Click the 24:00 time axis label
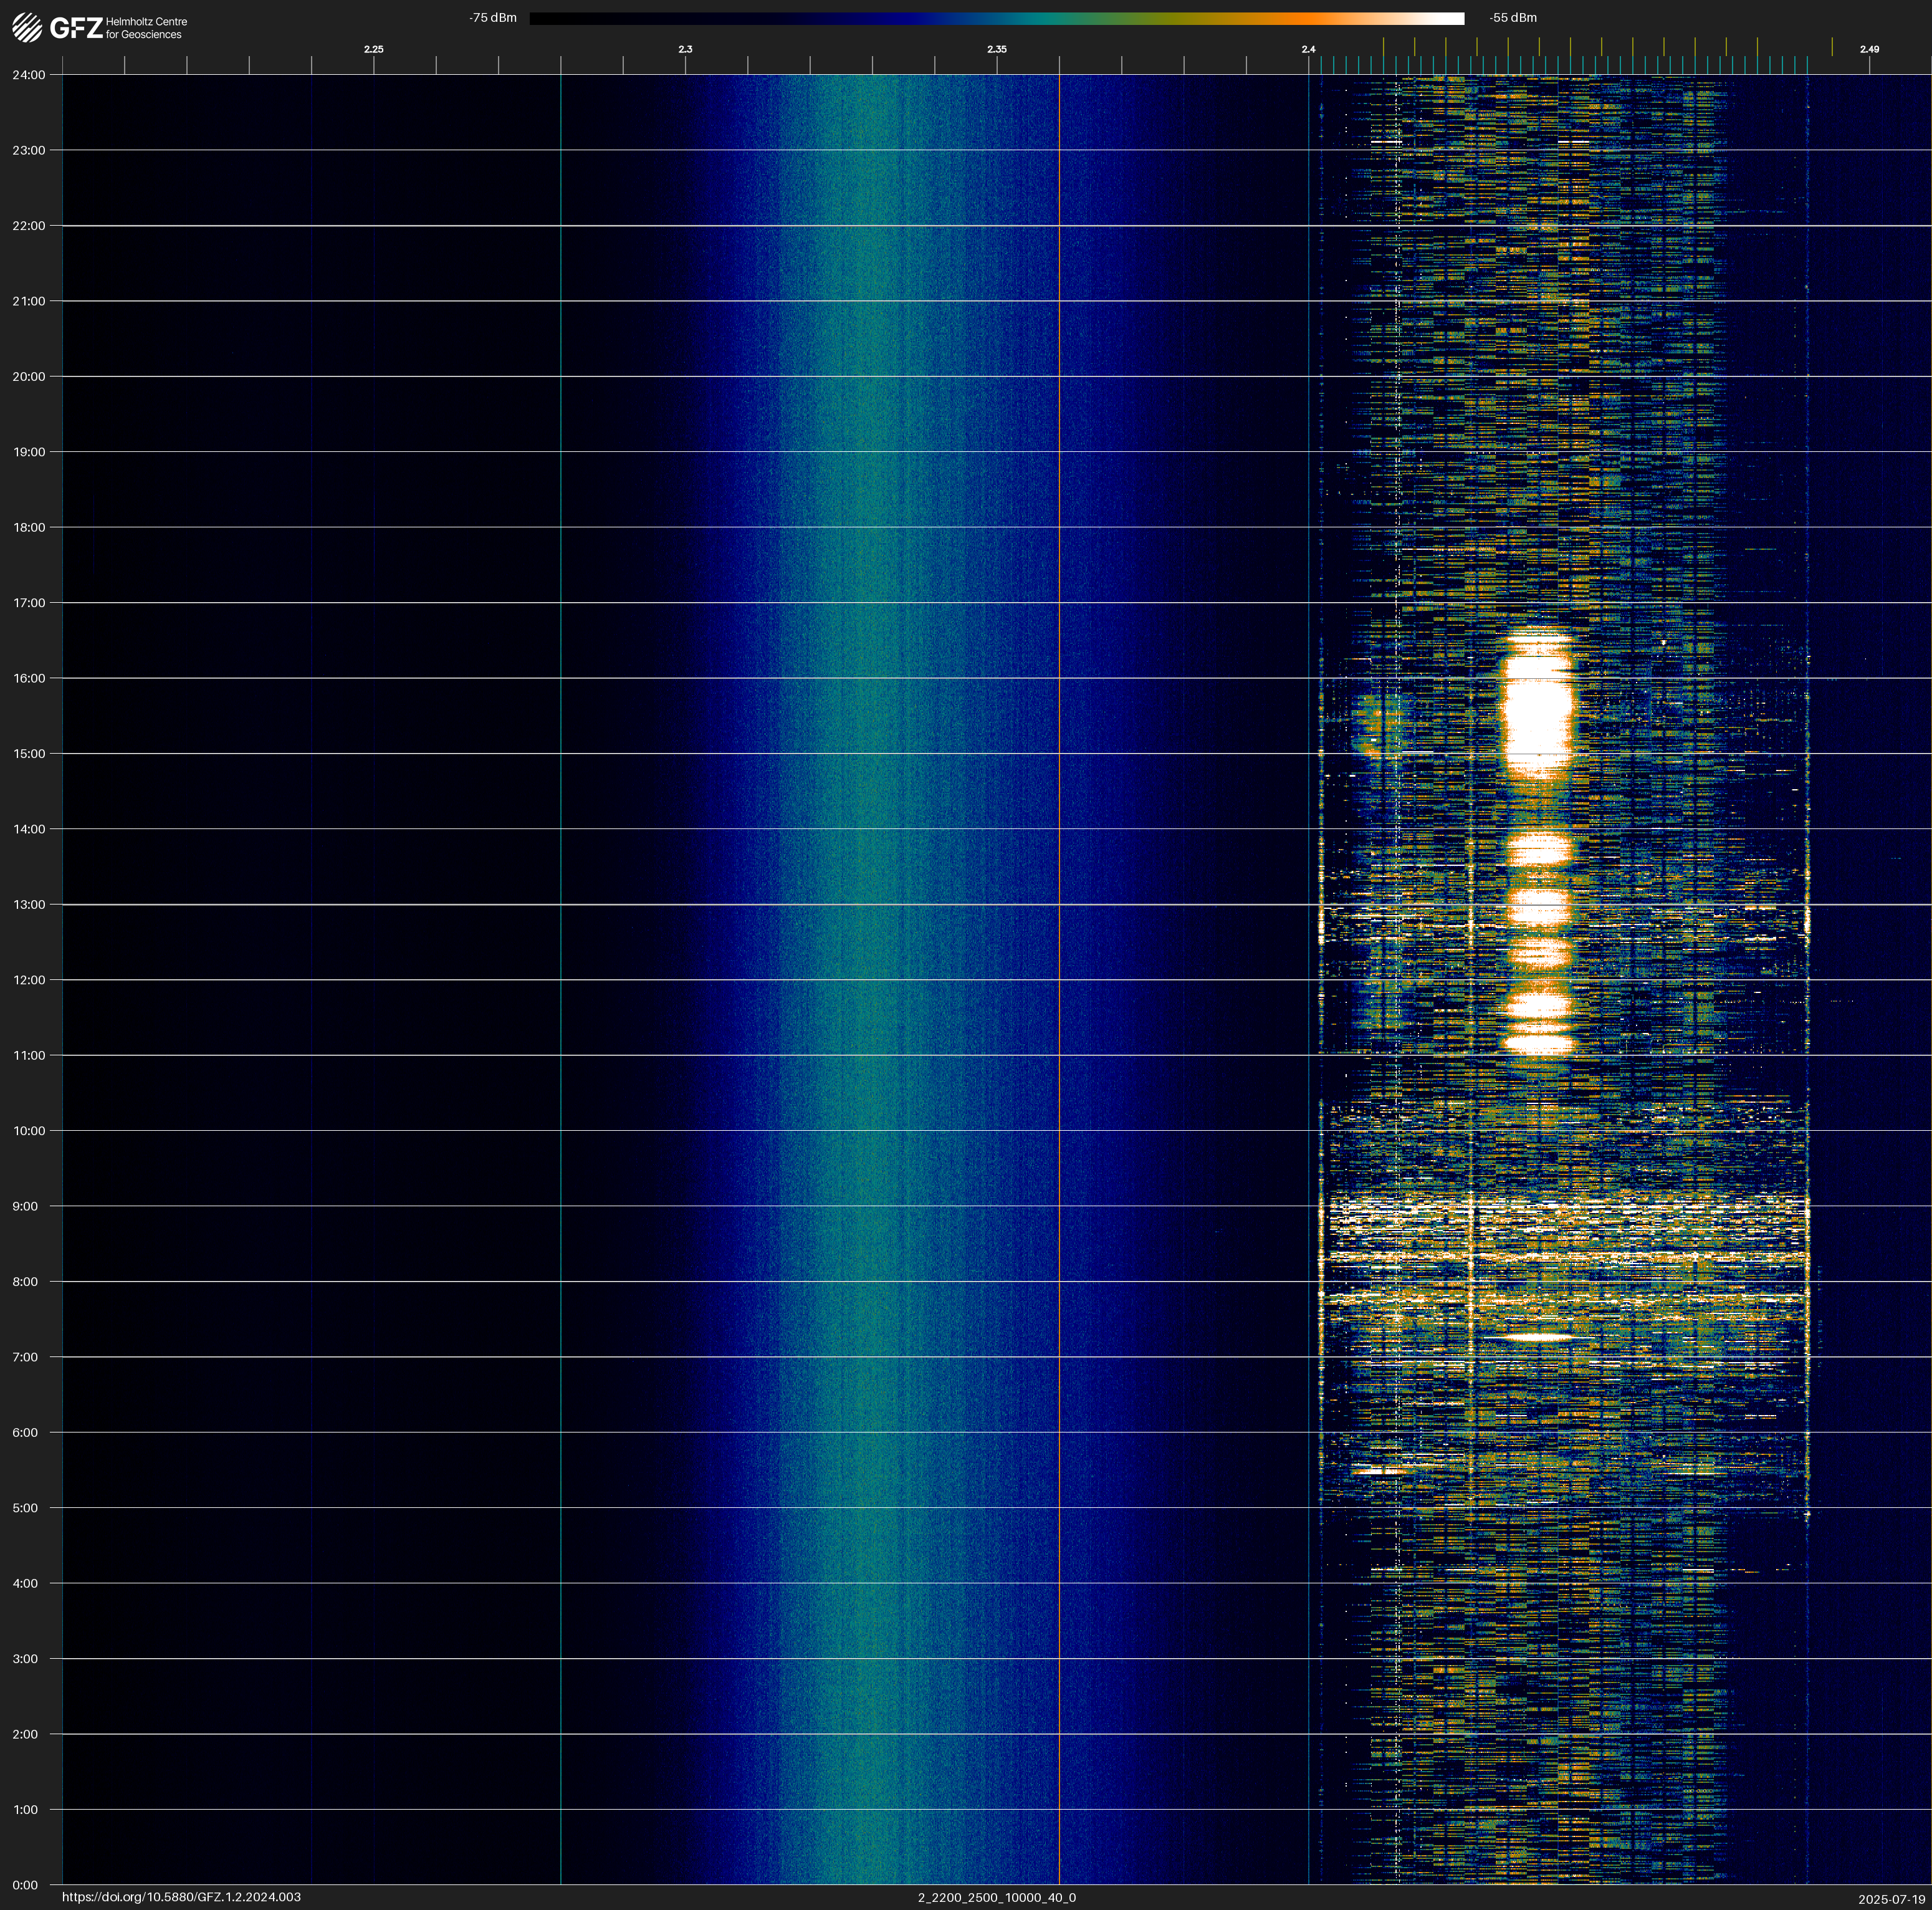The width and height of the screenshot is (1932, 1910). click(x=29, y=75)
